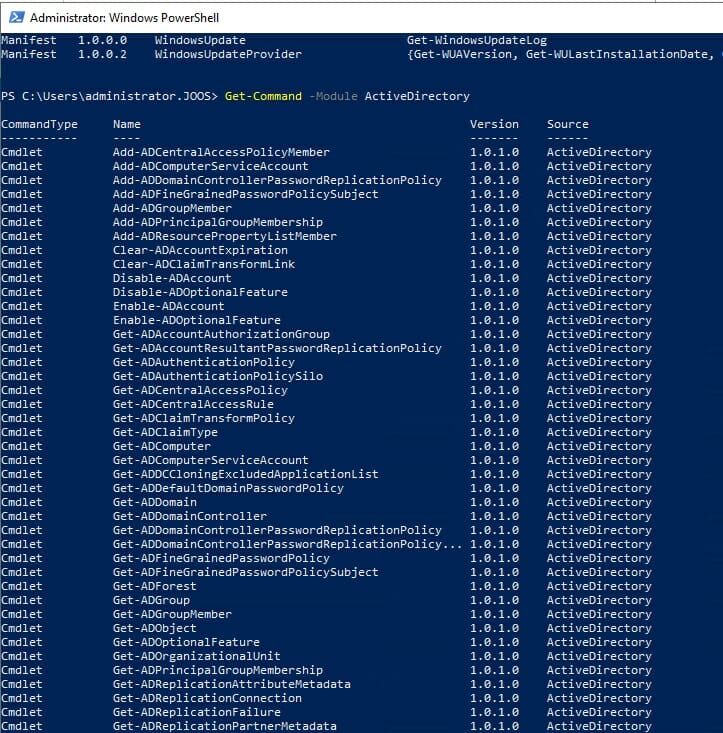Click Add-ADComputerServiceAccount cmdlet name
723x733 pixels.
210,166
